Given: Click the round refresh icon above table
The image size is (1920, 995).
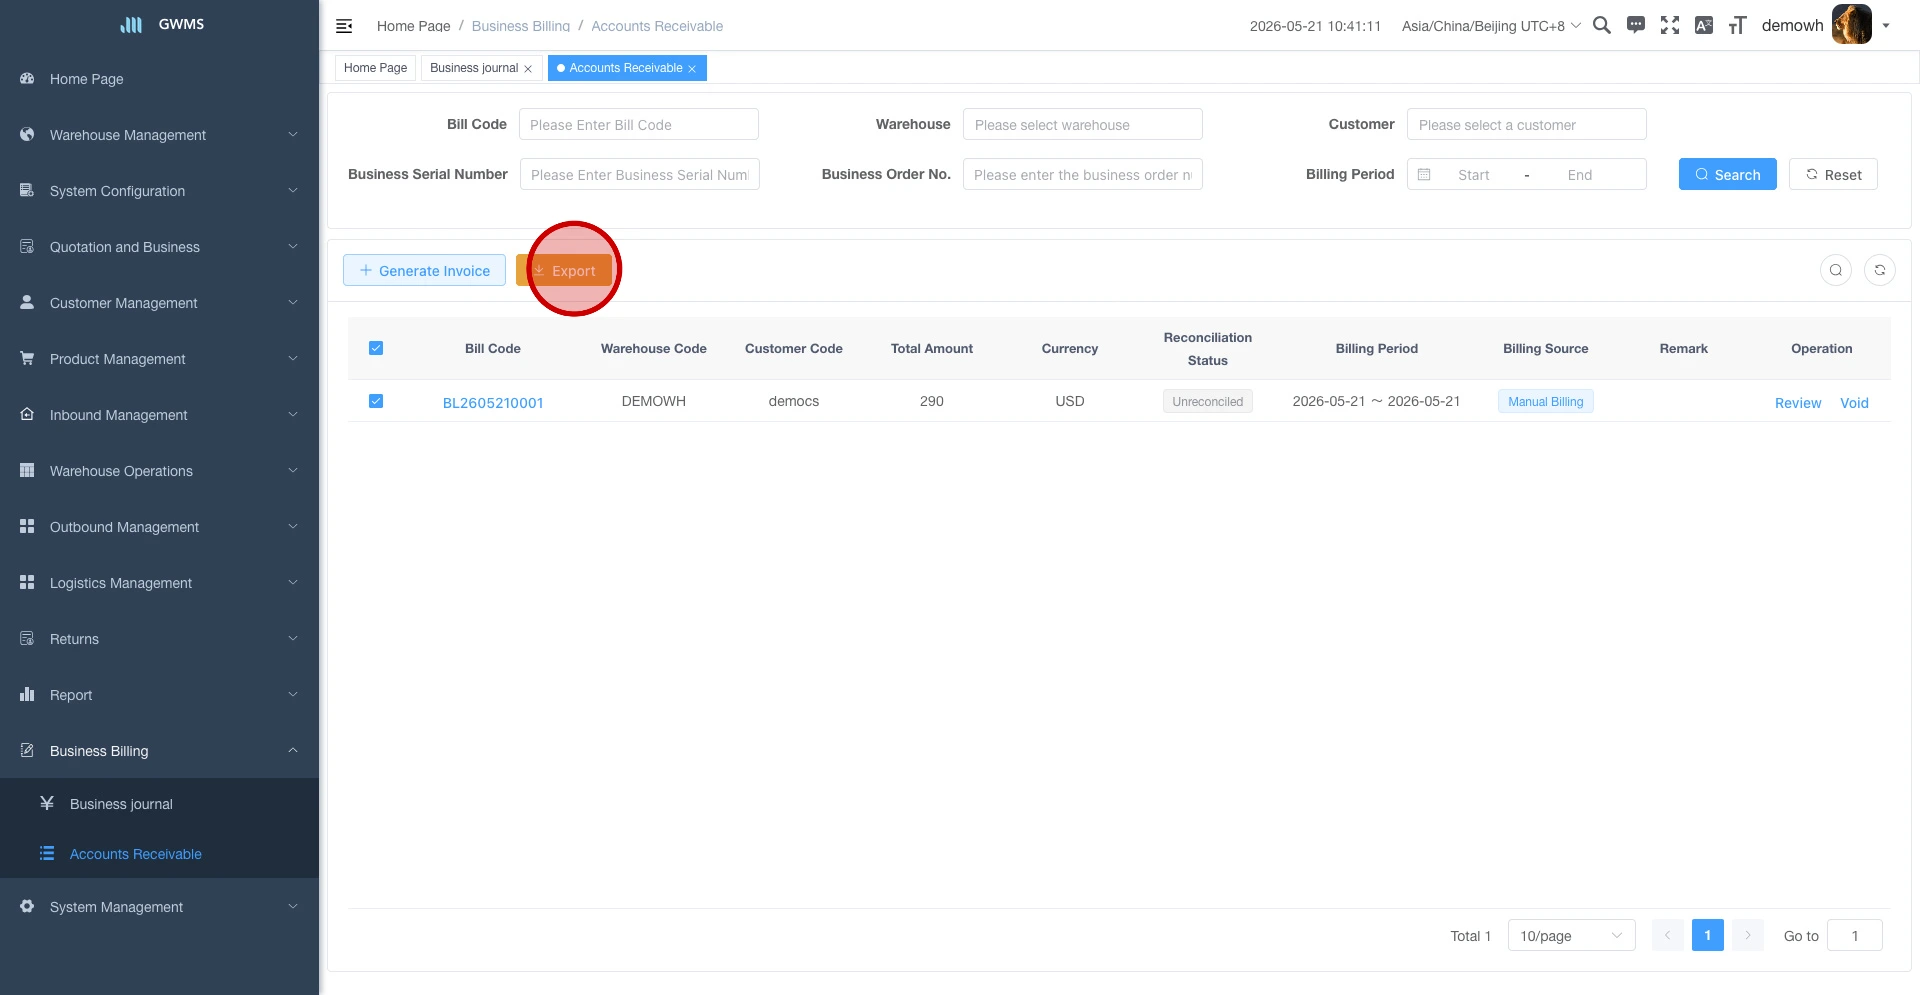Looking at the screenshot, I should (1880, 270).
